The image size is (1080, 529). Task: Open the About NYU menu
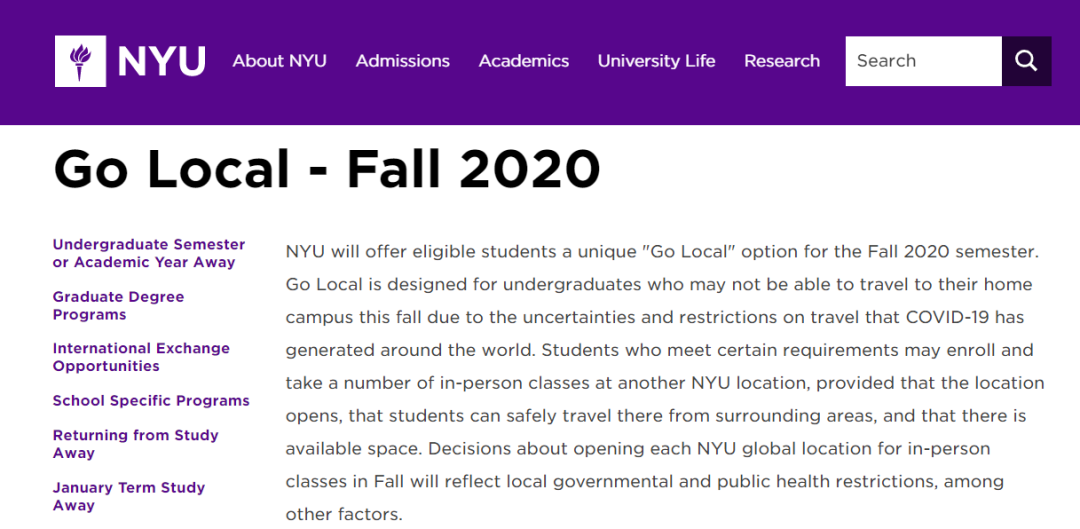(x=280, y=61)
